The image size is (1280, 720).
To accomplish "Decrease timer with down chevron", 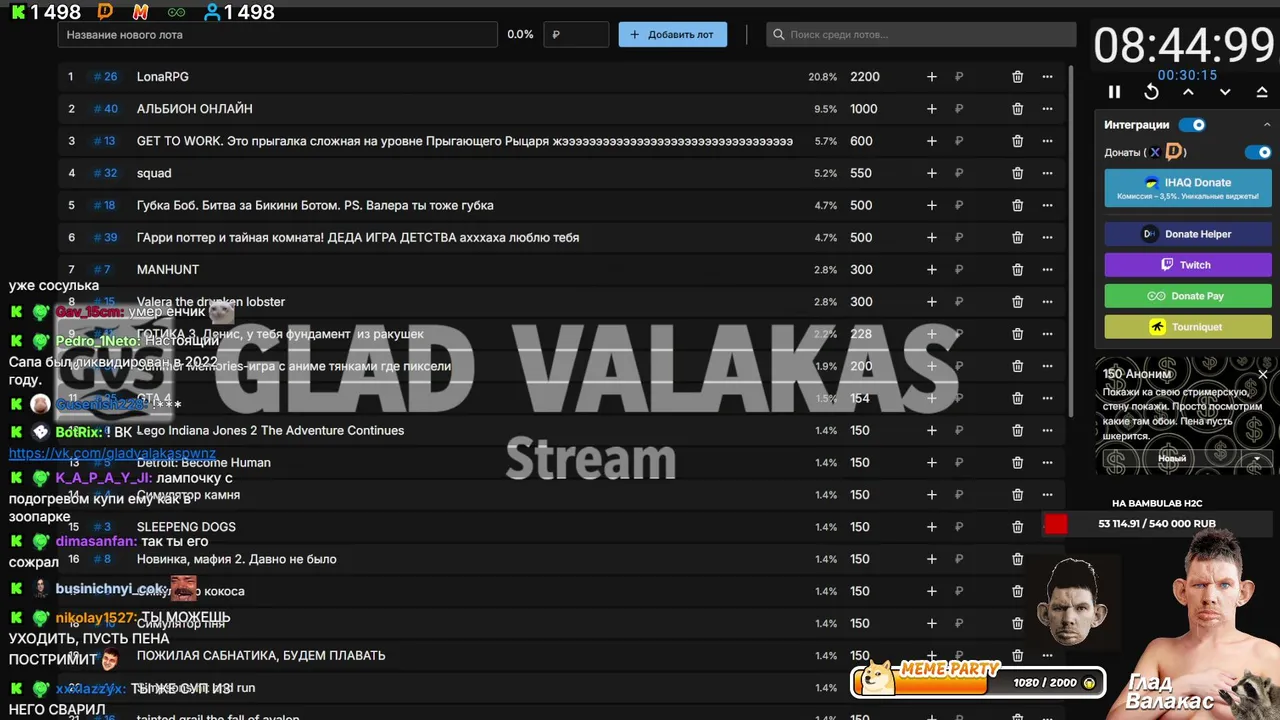I will point(1225,92).
